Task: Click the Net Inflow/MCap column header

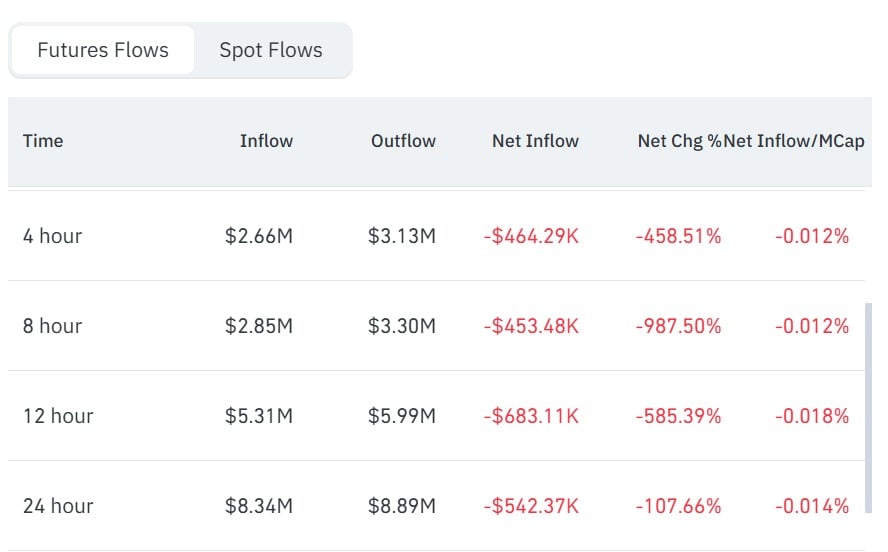Action: (794, 141)
